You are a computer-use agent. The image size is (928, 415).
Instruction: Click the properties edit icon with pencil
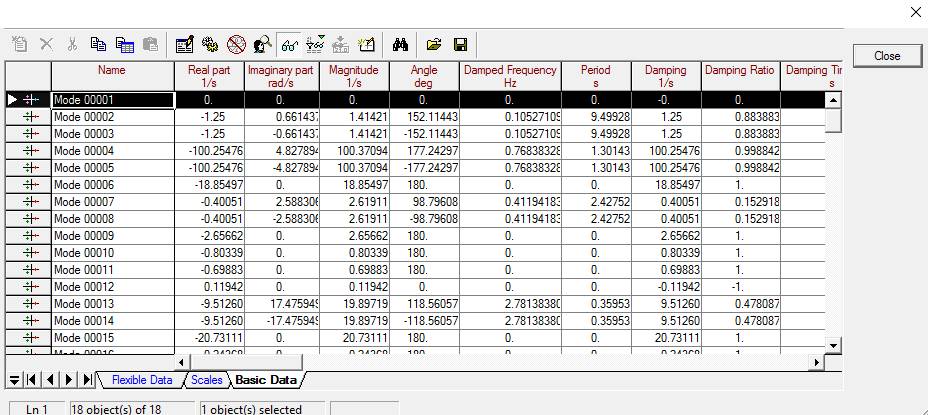[x=184, y=45]
